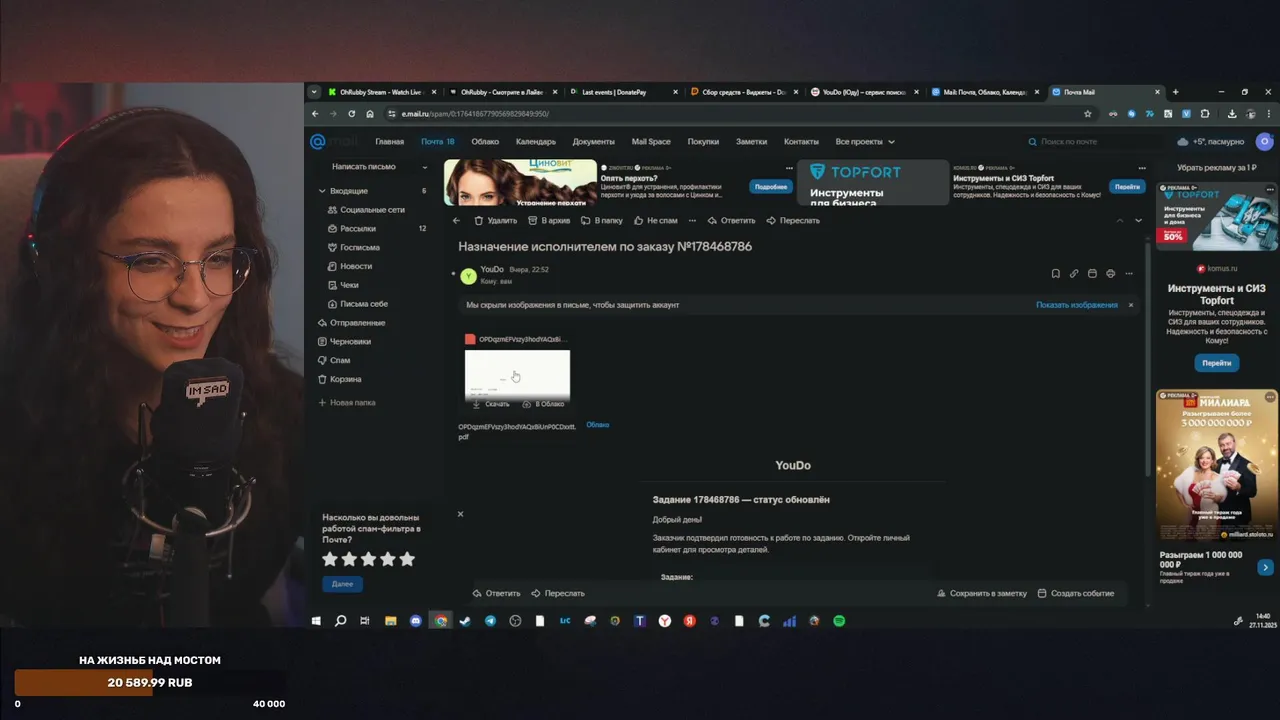The width and height of the screenshot is (1280, 720).
Task: Click the link icon on the email header
Action: click(1074, 273)
